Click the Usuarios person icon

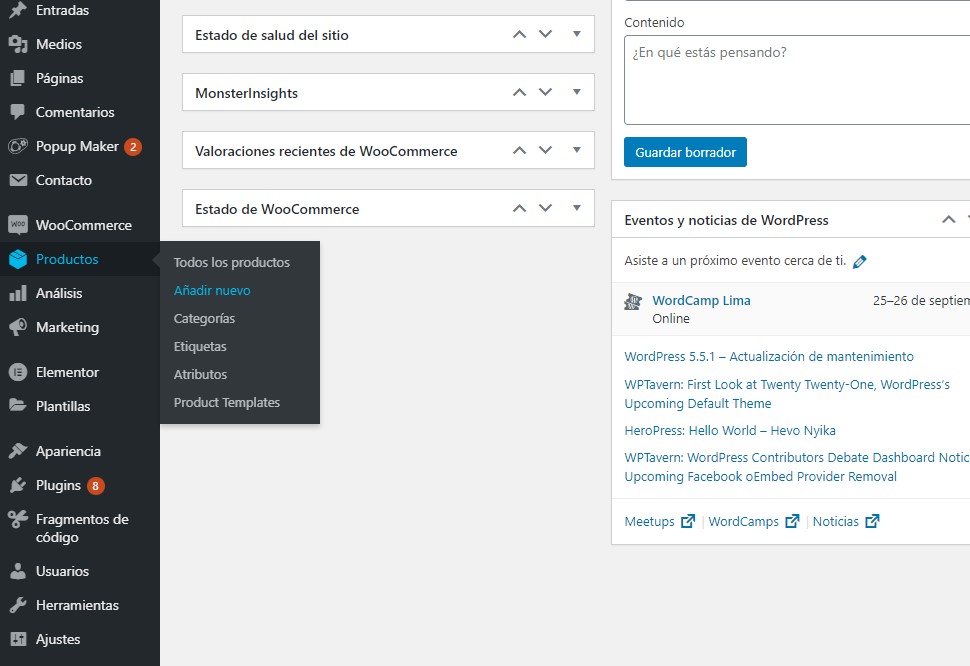[18, 571]
